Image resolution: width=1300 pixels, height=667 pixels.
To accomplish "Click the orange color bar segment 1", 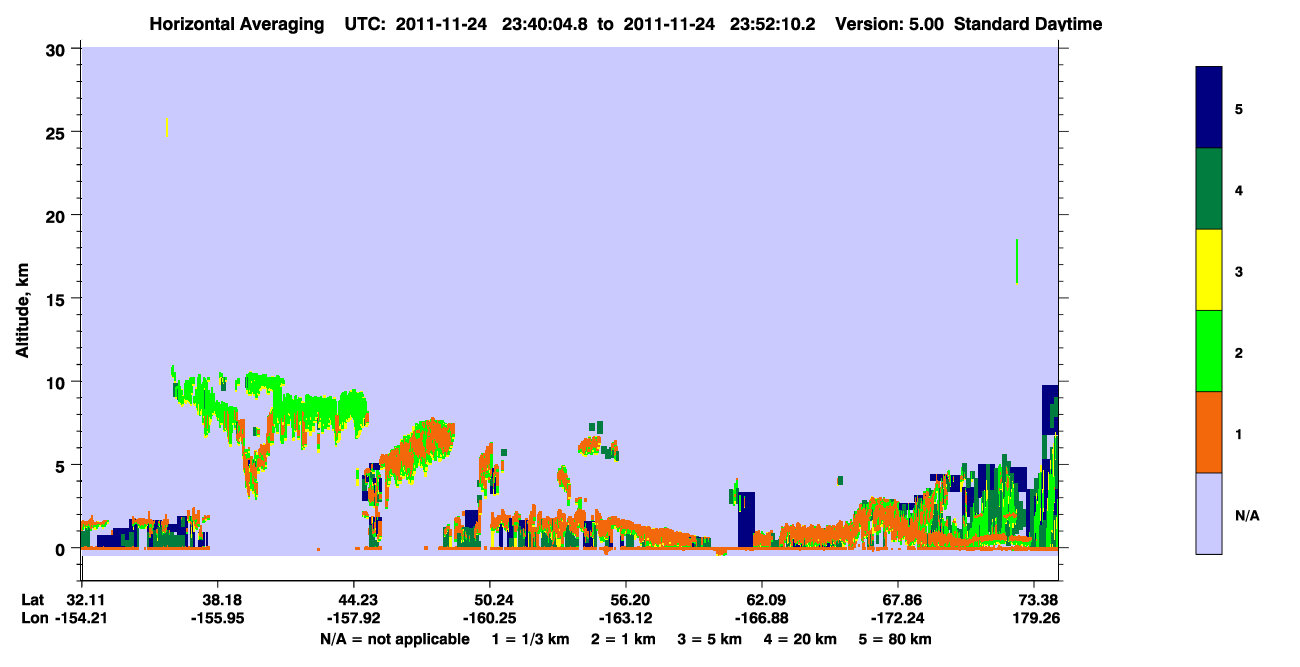I will tap(1209, 432).
